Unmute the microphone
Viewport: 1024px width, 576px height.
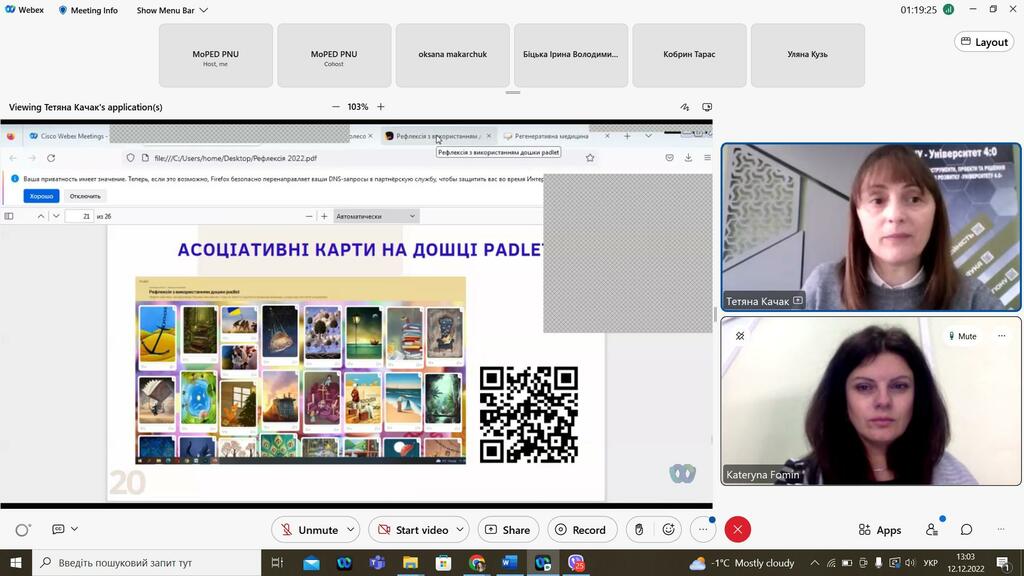tap(309, 530)
